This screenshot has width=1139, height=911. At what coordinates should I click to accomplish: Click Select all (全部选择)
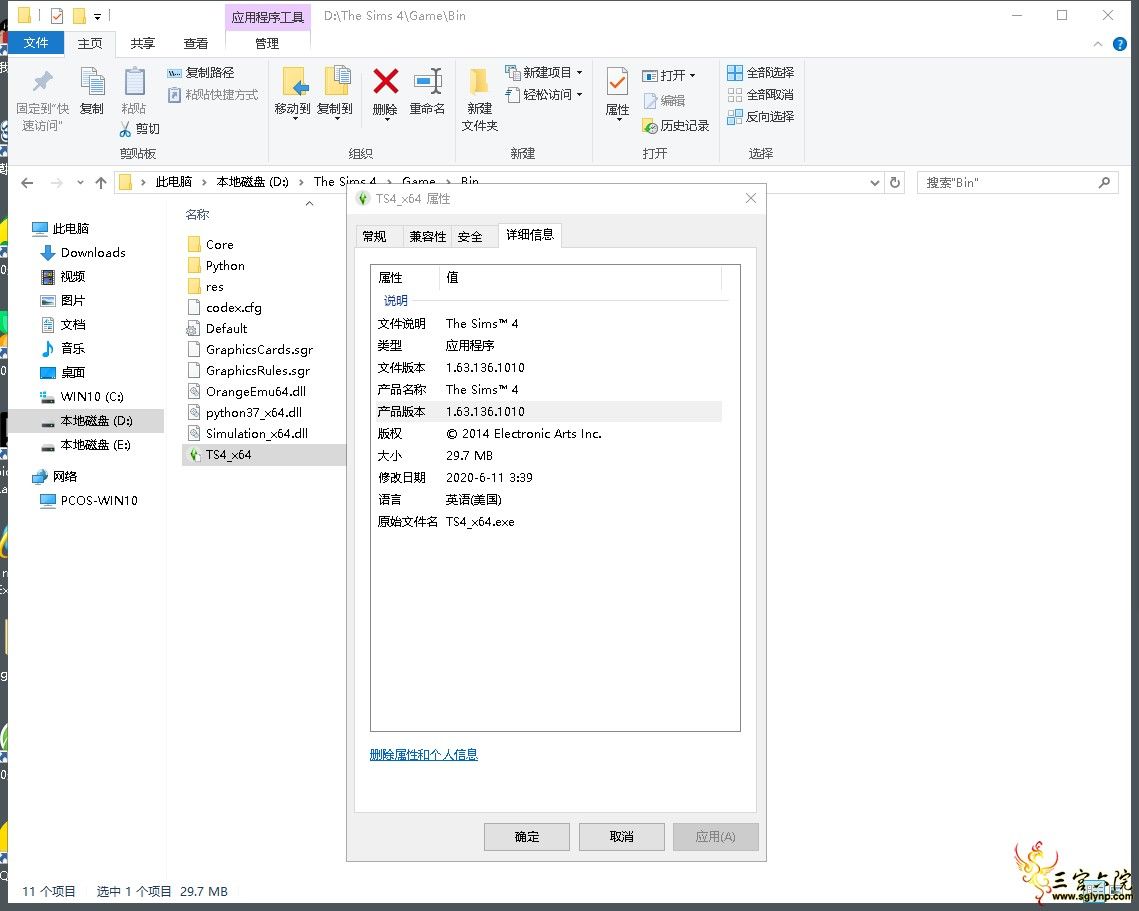[761, 73]
